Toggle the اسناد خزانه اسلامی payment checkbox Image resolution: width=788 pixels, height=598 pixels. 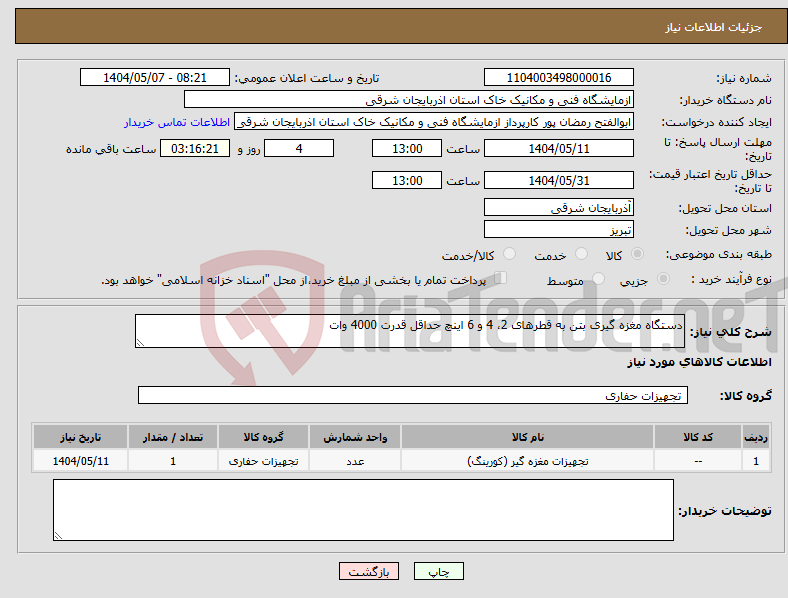coord(501,277)
